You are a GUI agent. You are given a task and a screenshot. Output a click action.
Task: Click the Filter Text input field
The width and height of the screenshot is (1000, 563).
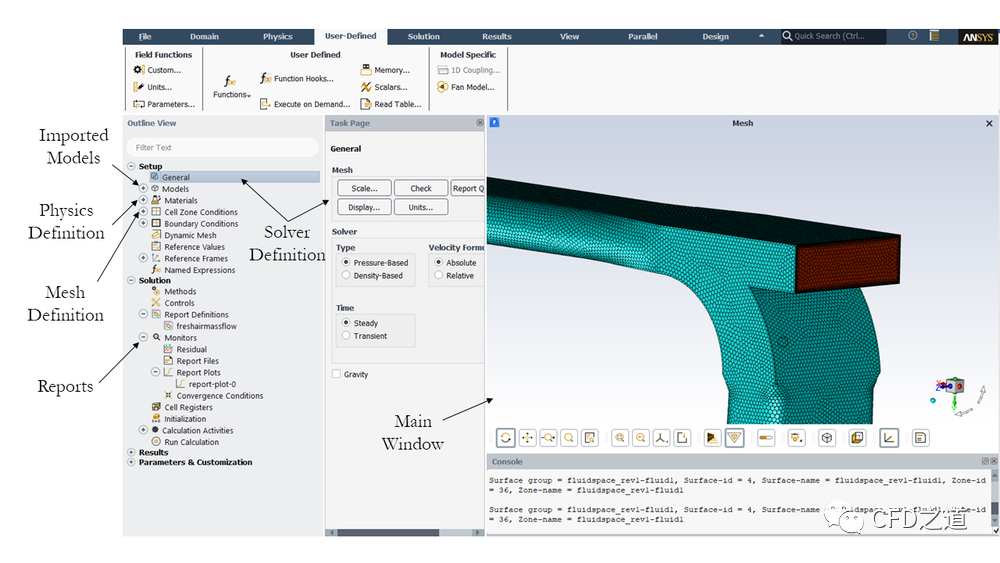click(222, 148)
